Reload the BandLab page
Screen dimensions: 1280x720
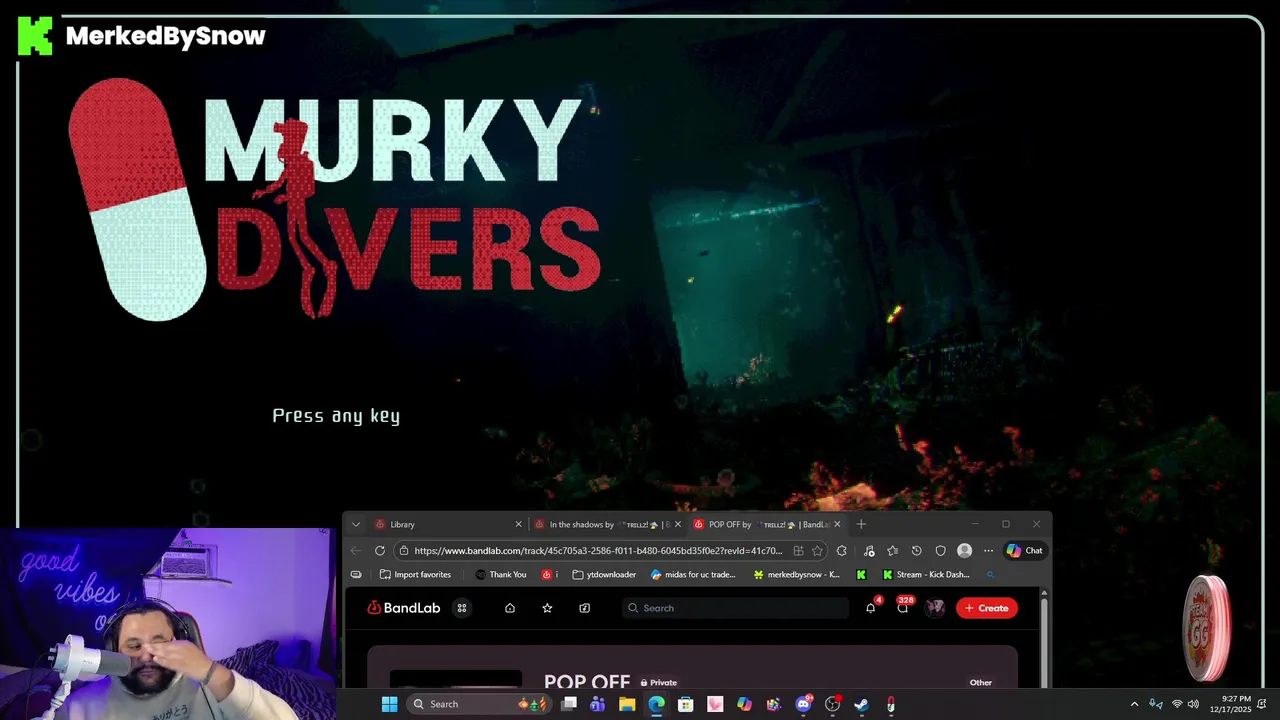pyautogui.click(x=380, y=551)
